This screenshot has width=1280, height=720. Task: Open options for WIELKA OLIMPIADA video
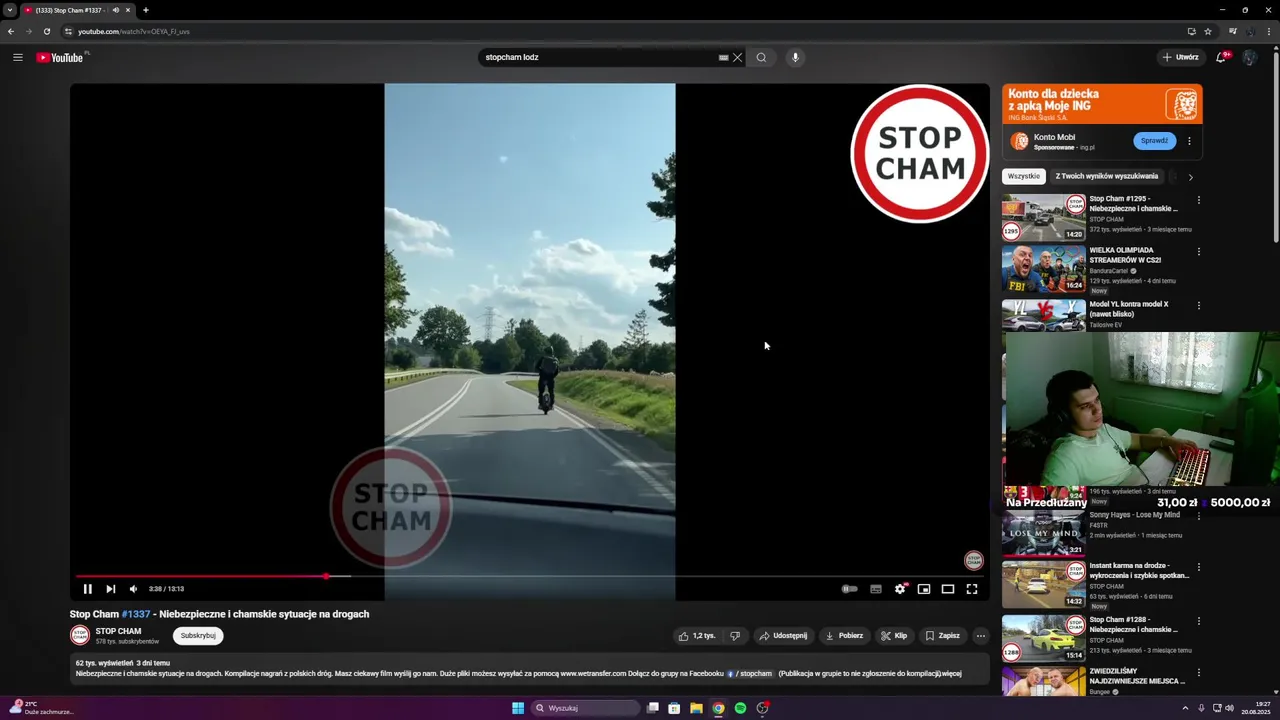click(x=1199, y=252)
